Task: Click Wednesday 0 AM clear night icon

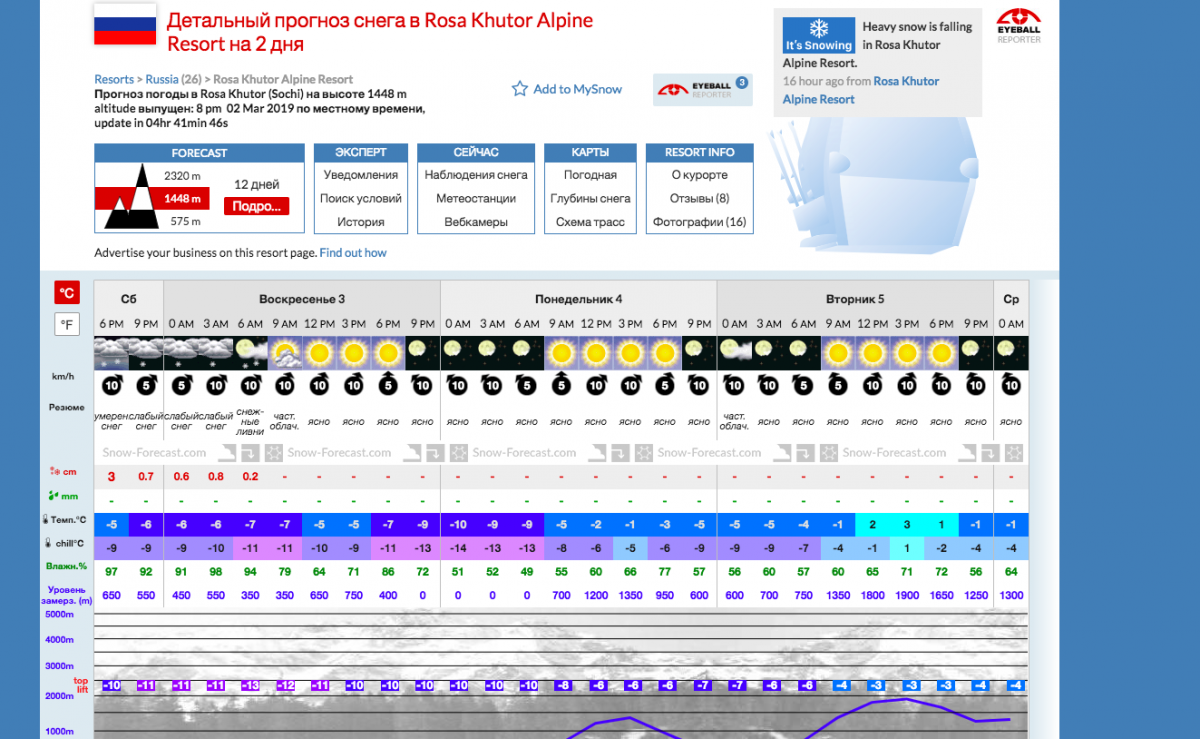Action: click(1011, 353)
